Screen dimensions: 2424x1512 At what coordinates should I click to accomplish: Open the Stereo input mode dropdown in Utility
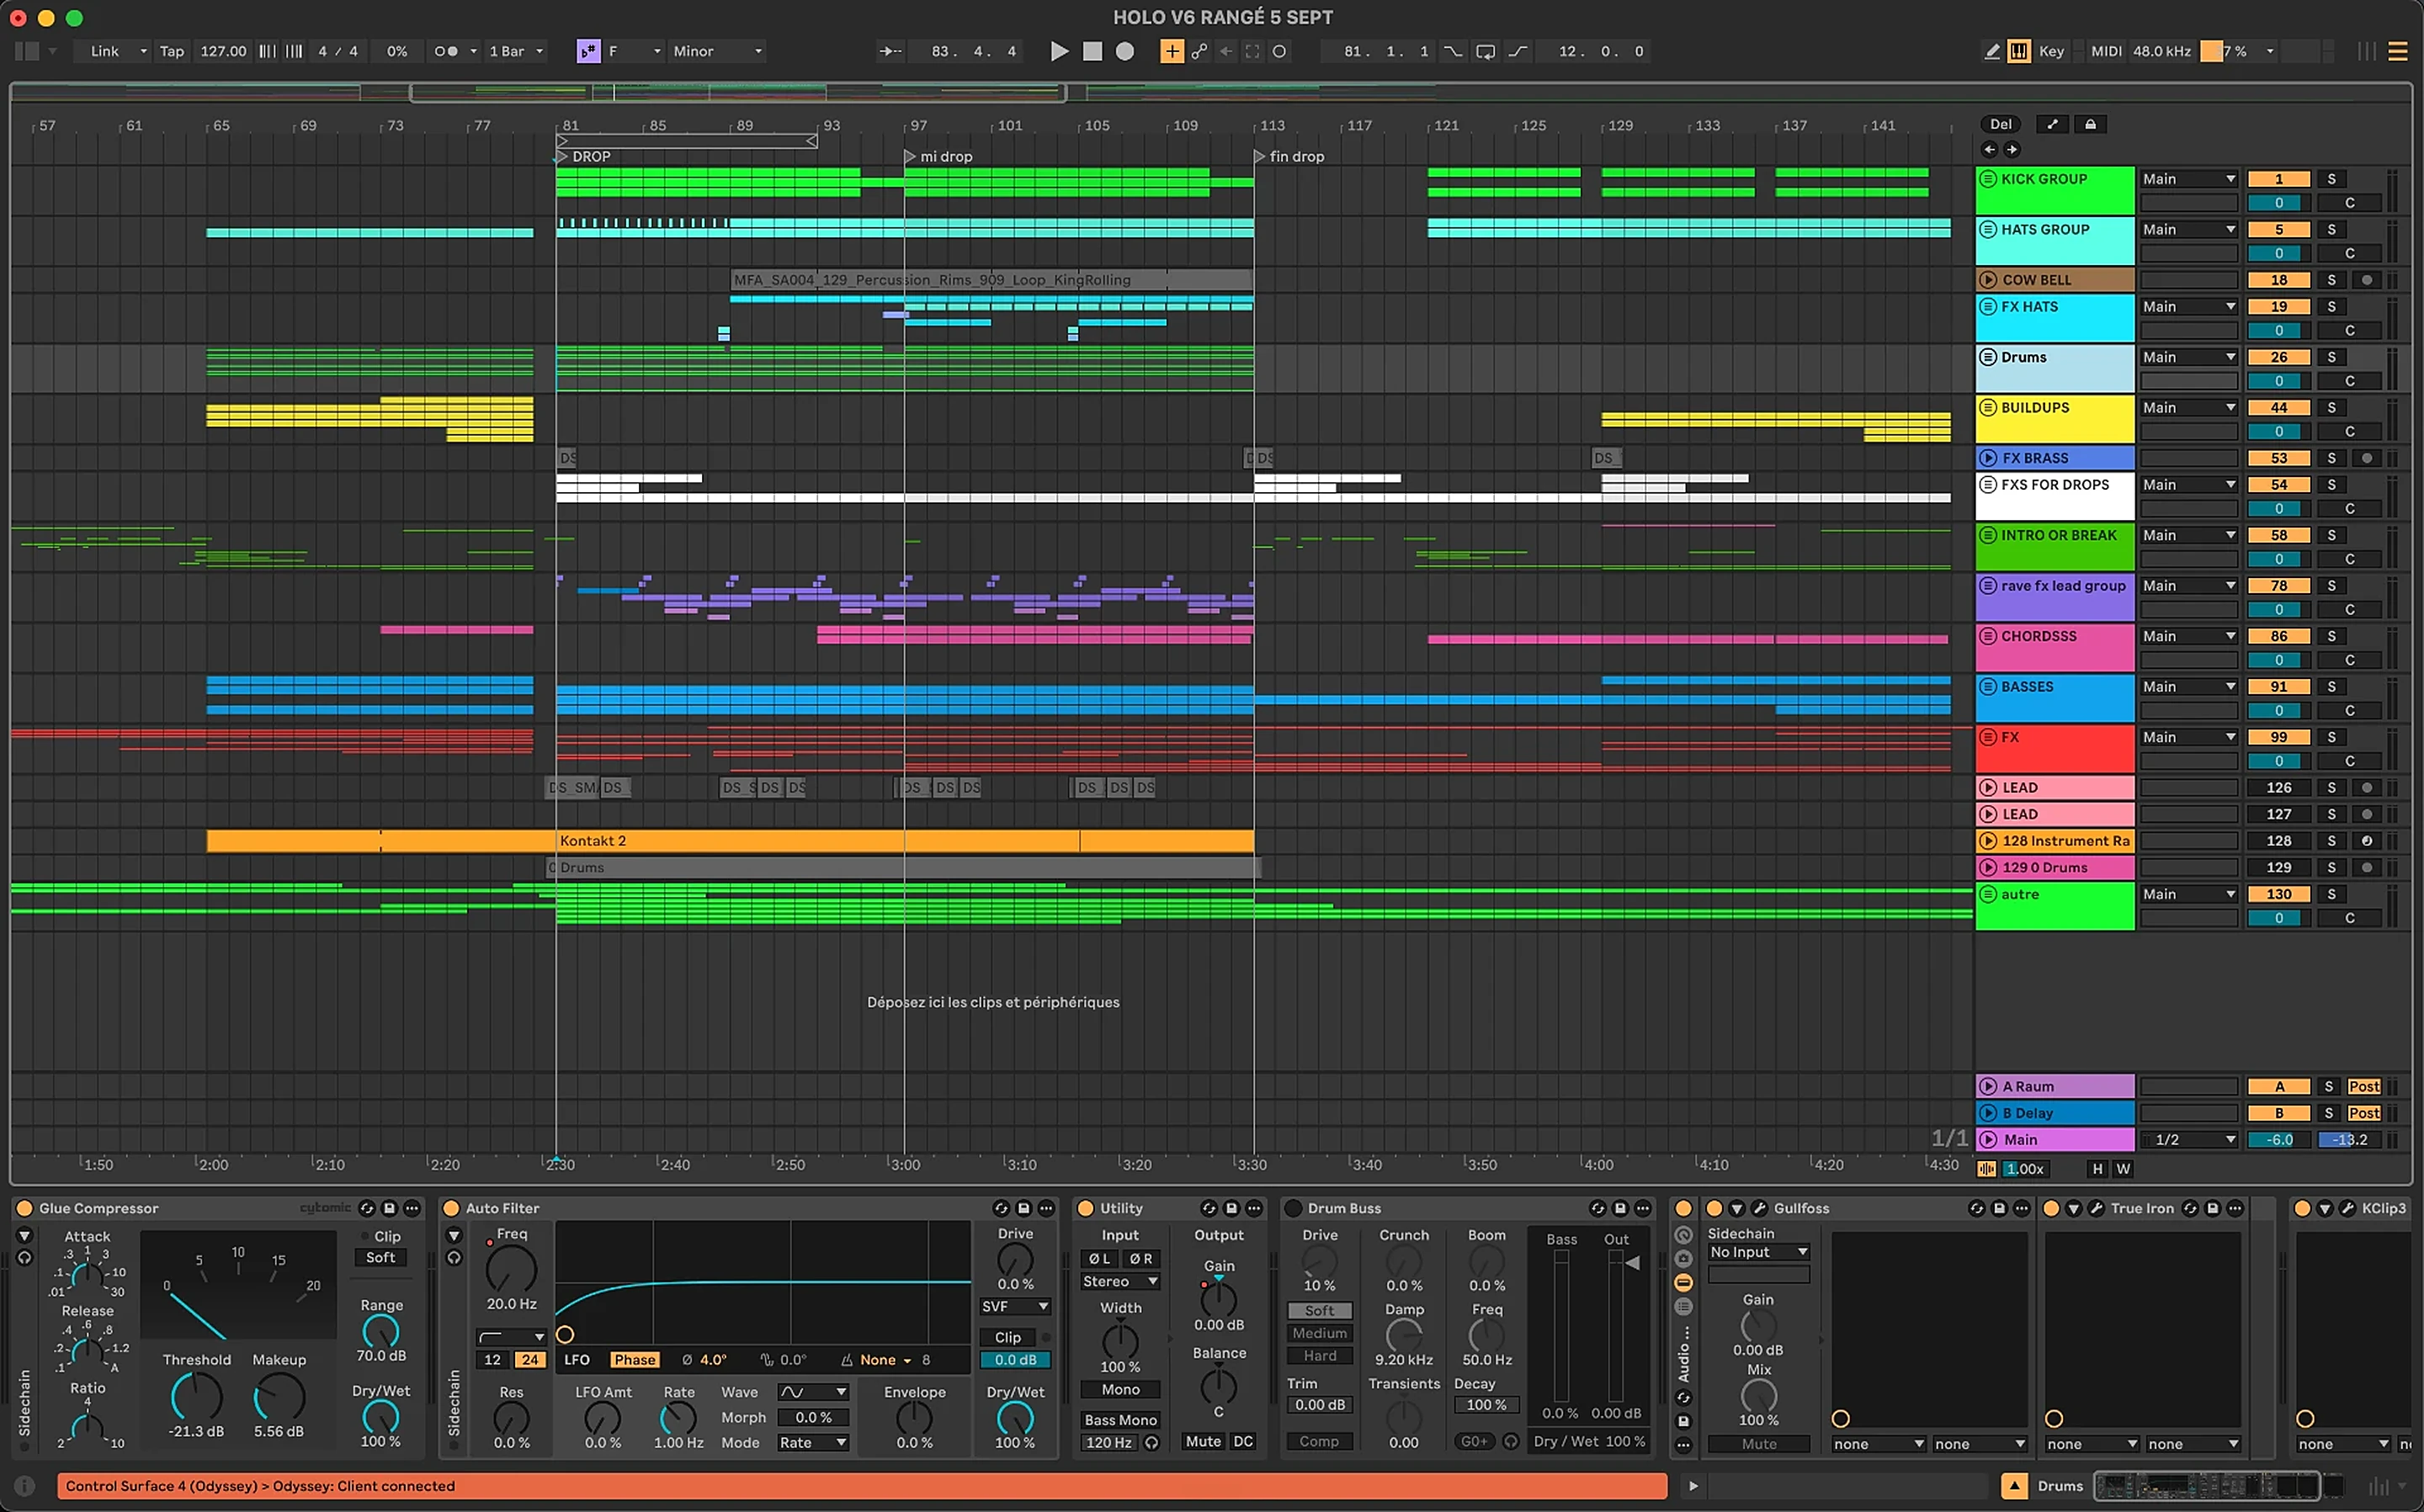click(1120, 1282)
